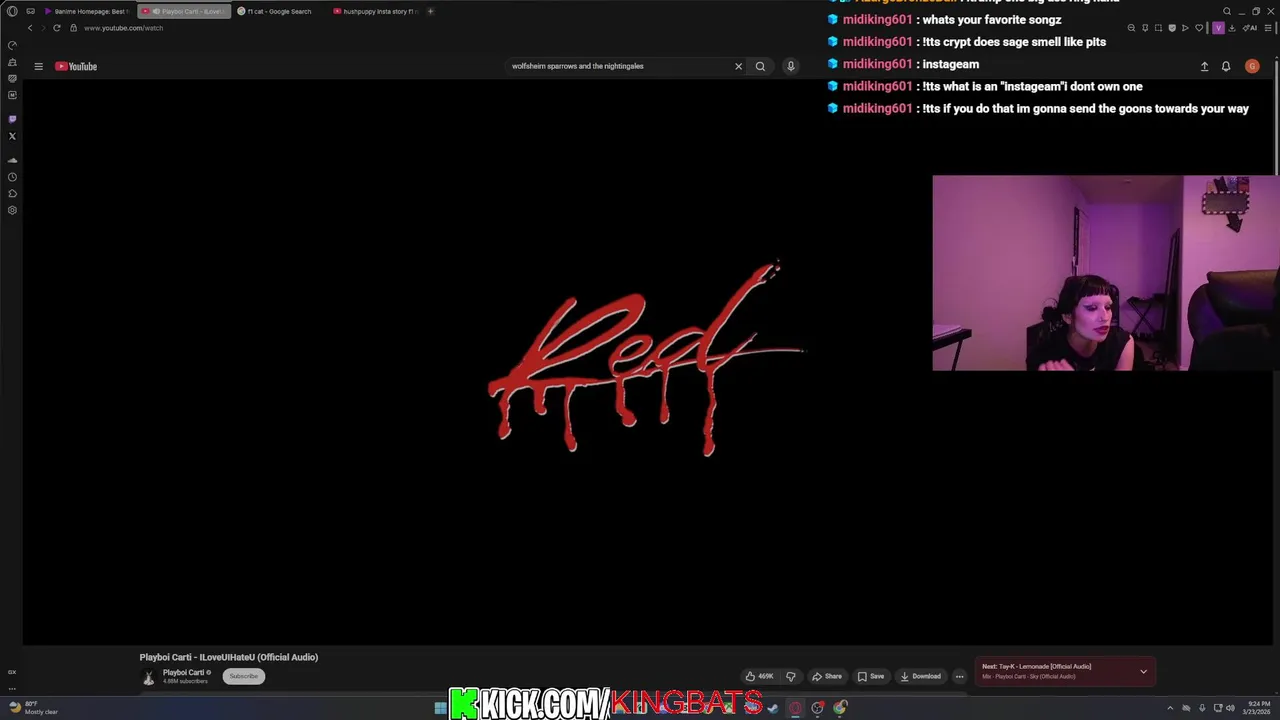Click the address bar showing youtube.com/watch
This screenshot has height=720, width=1280.
[x=123, y=28]
